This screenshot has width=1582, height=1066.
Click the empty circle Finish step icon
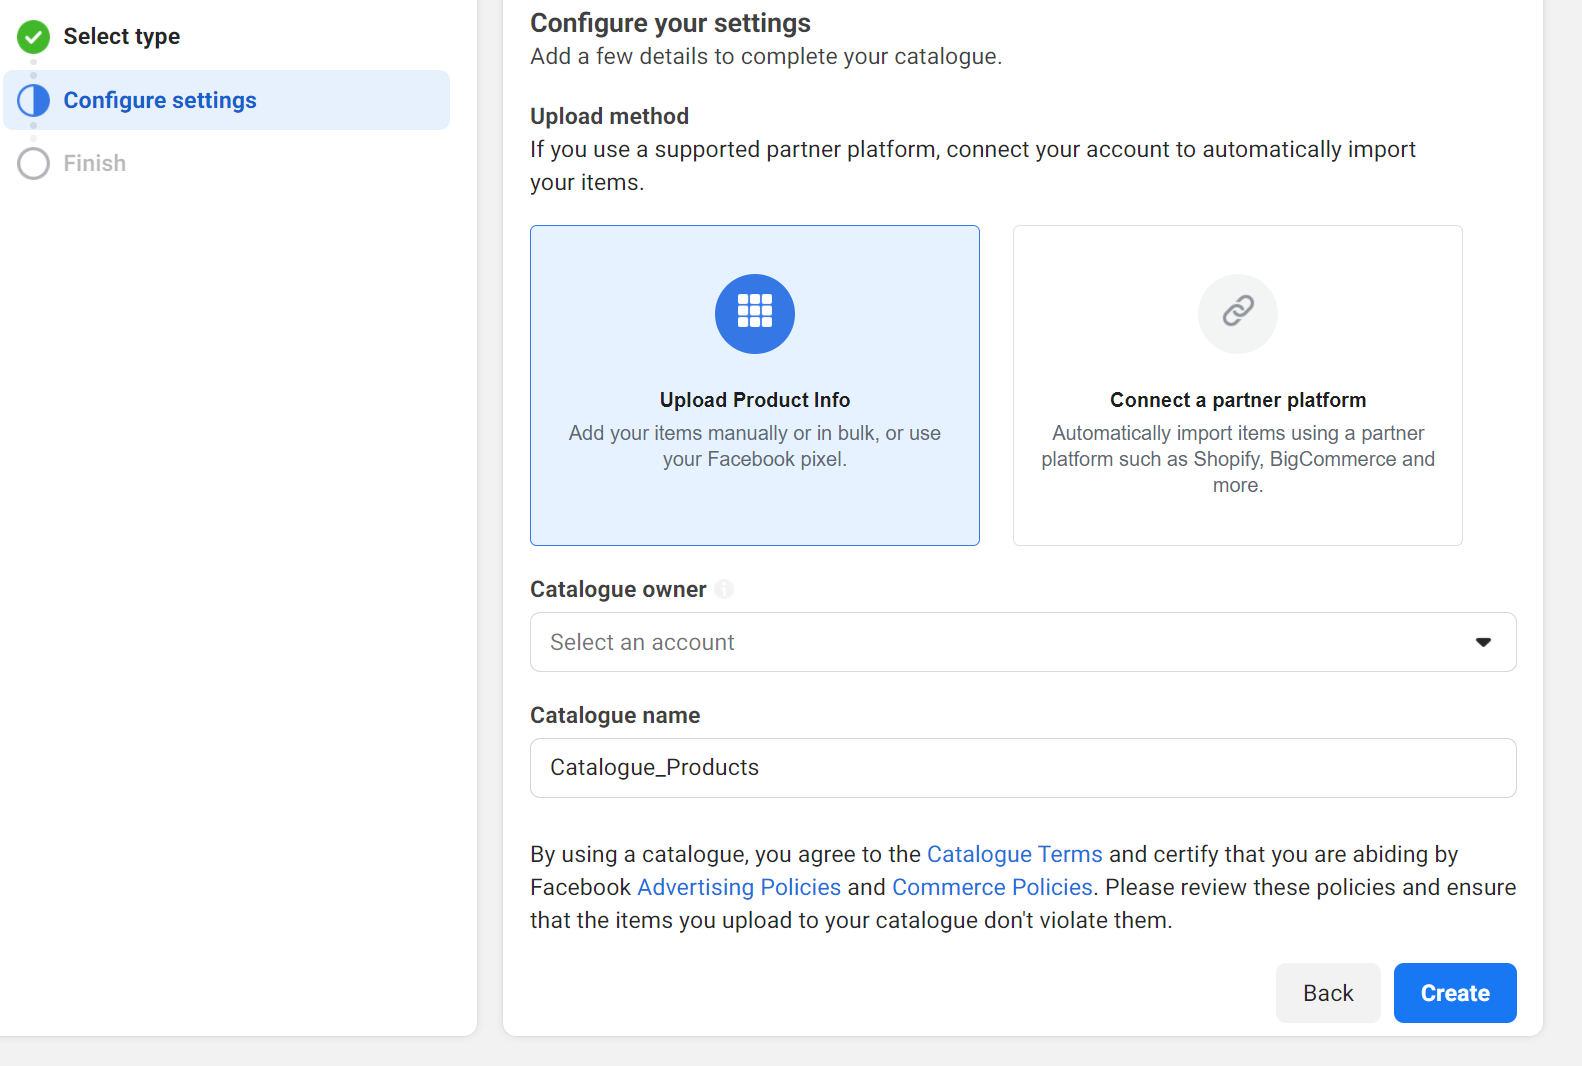tap(33, 163)
